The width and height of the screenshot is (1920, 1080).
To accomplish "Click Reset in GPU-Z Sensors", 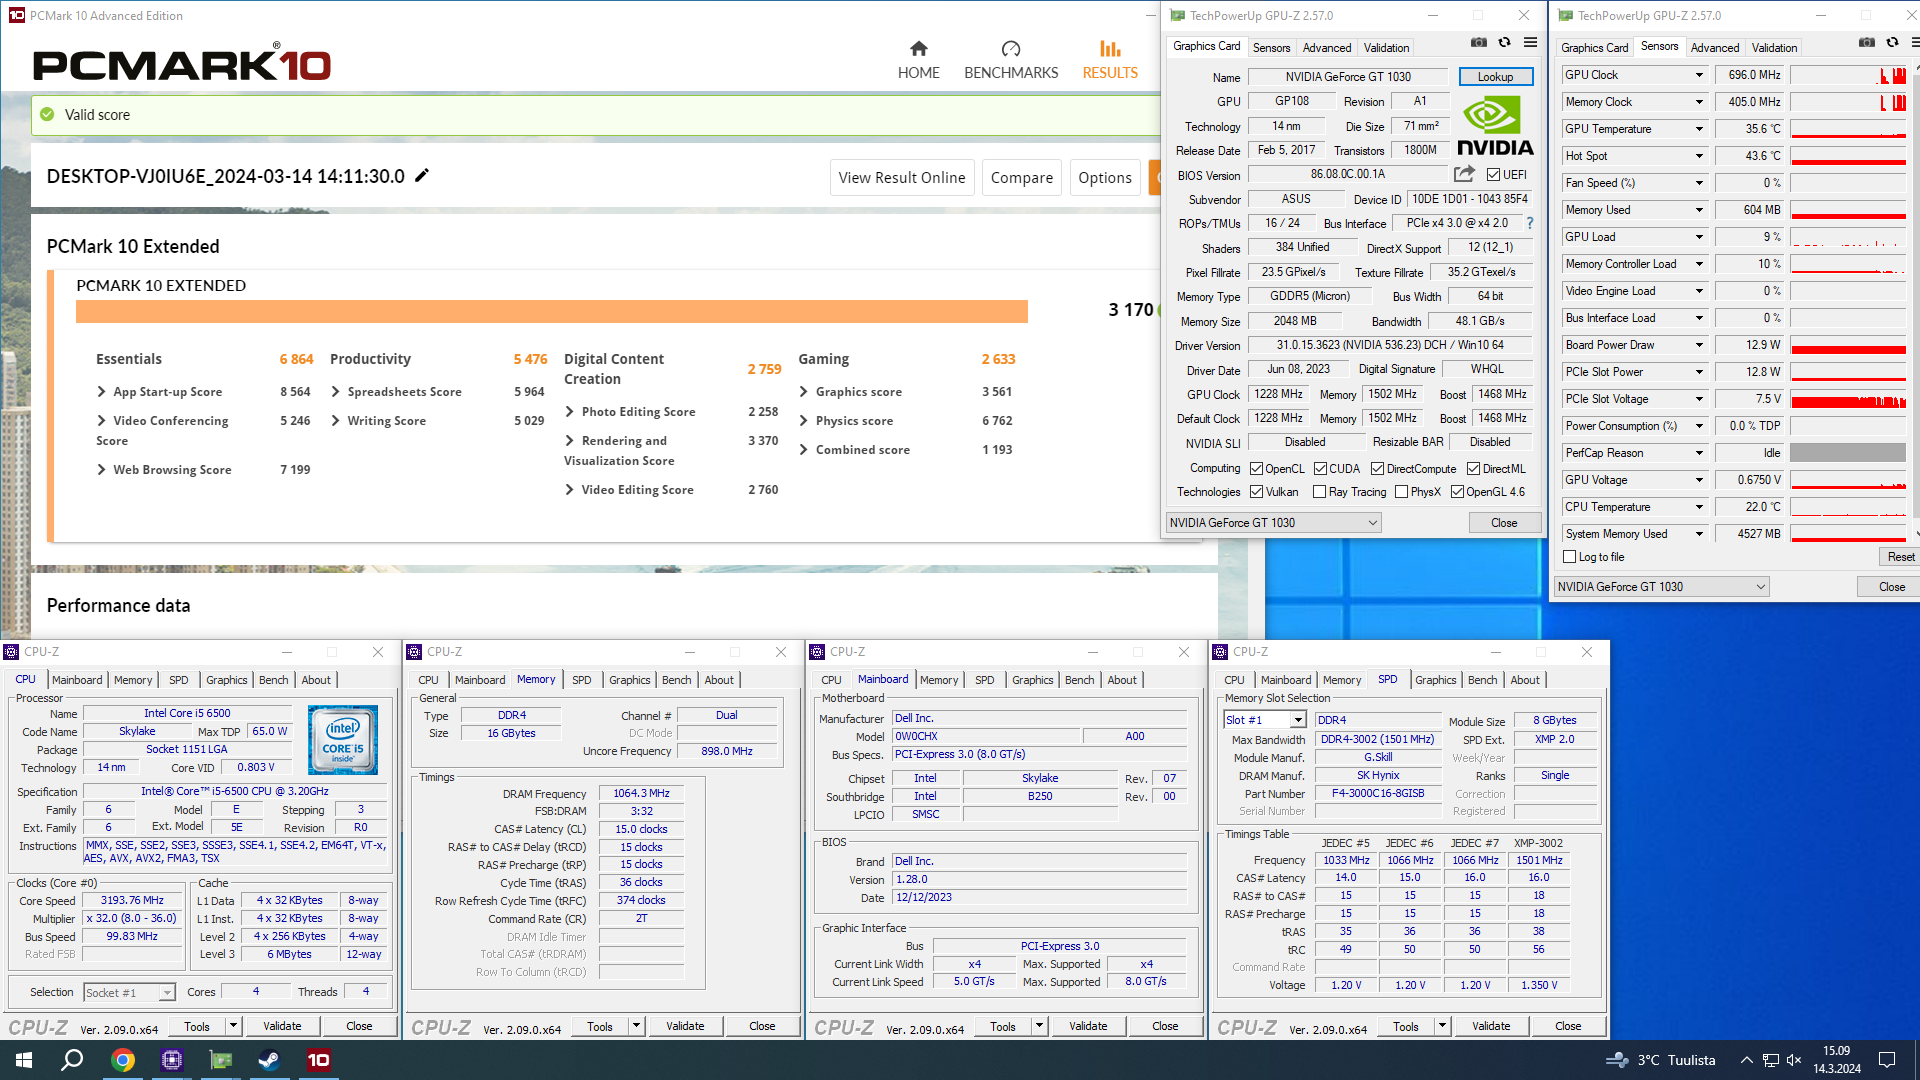I will pyautogui.click(x=1900, y=557).
